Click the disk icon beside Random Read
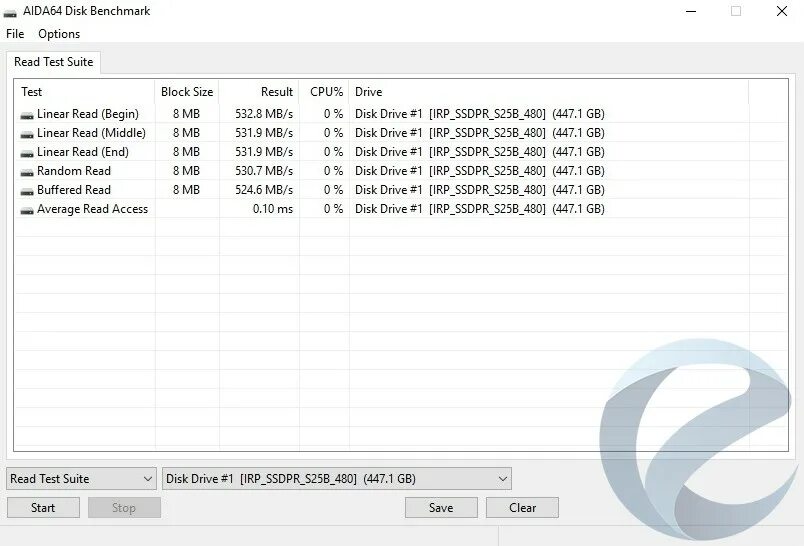The height and width of the screenshot is (546, 804). (x=27, y=172)
